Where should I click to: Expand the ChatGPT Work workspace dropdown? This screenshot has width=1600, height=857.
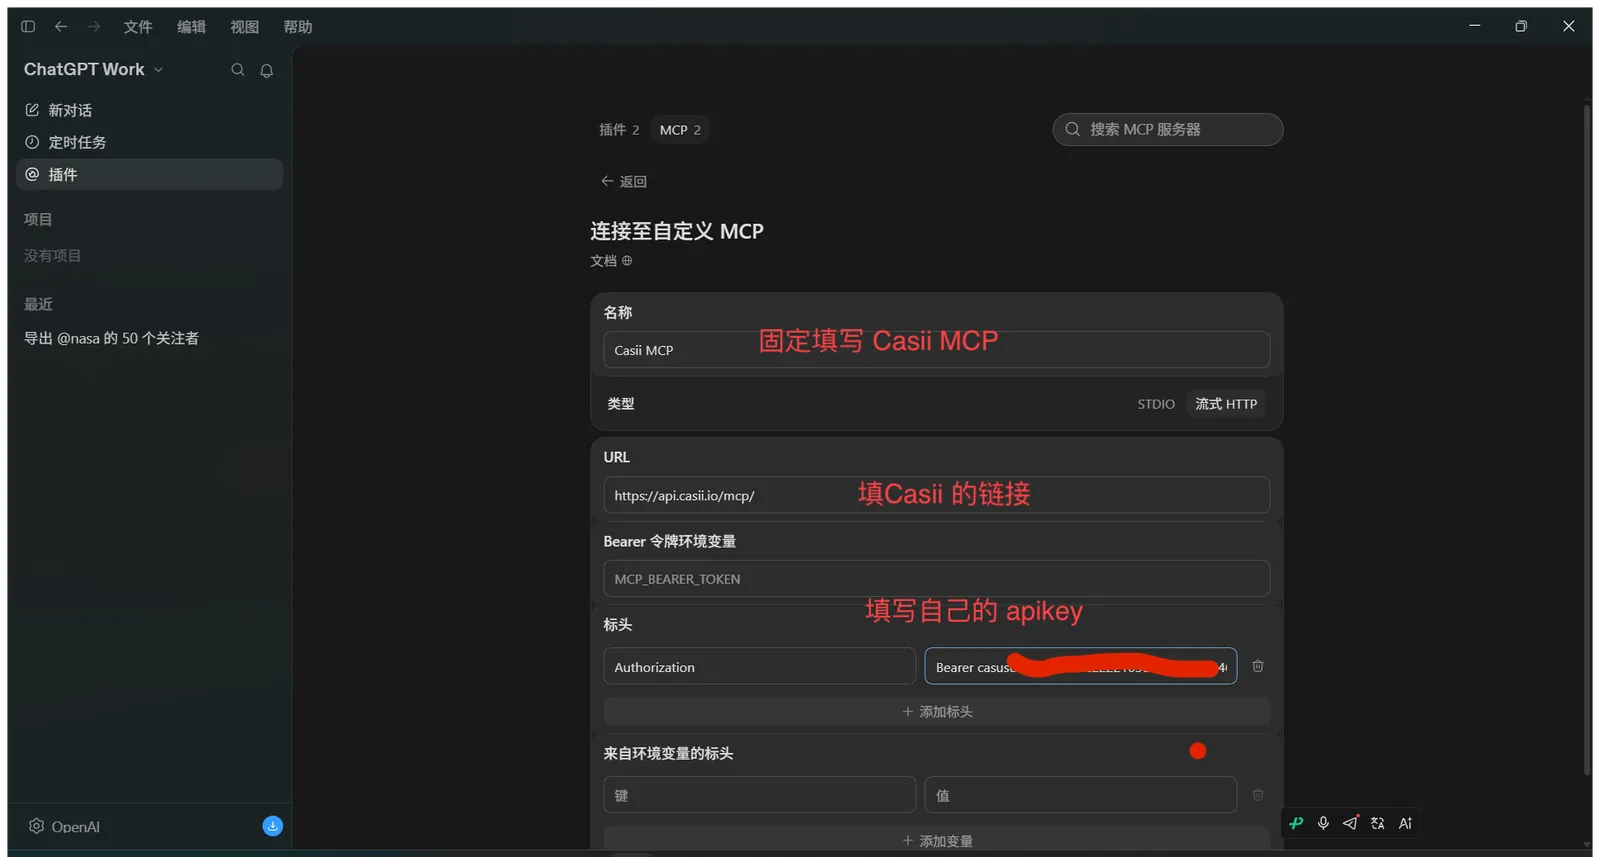(x=94, y=69)
